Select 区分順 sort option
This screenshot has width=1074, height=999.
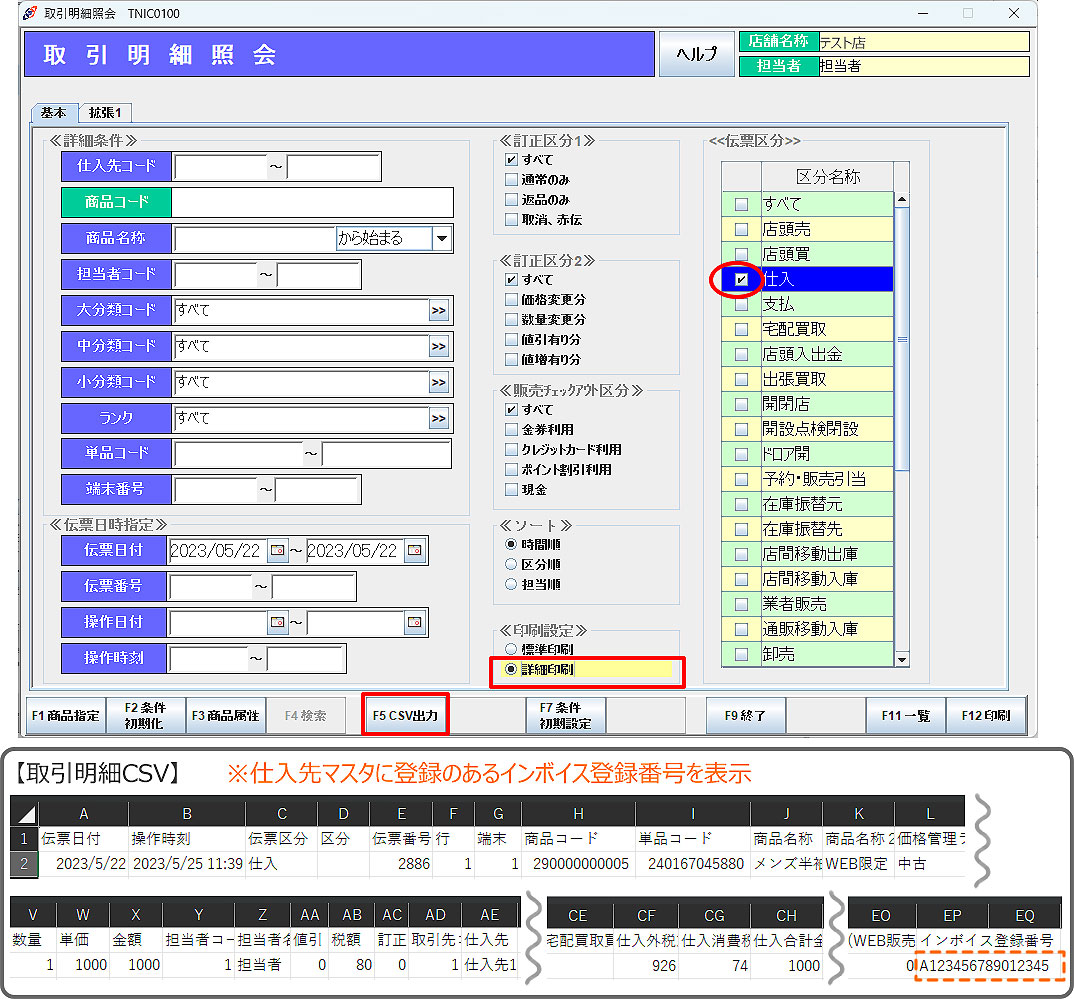click(x=512, y=564)
